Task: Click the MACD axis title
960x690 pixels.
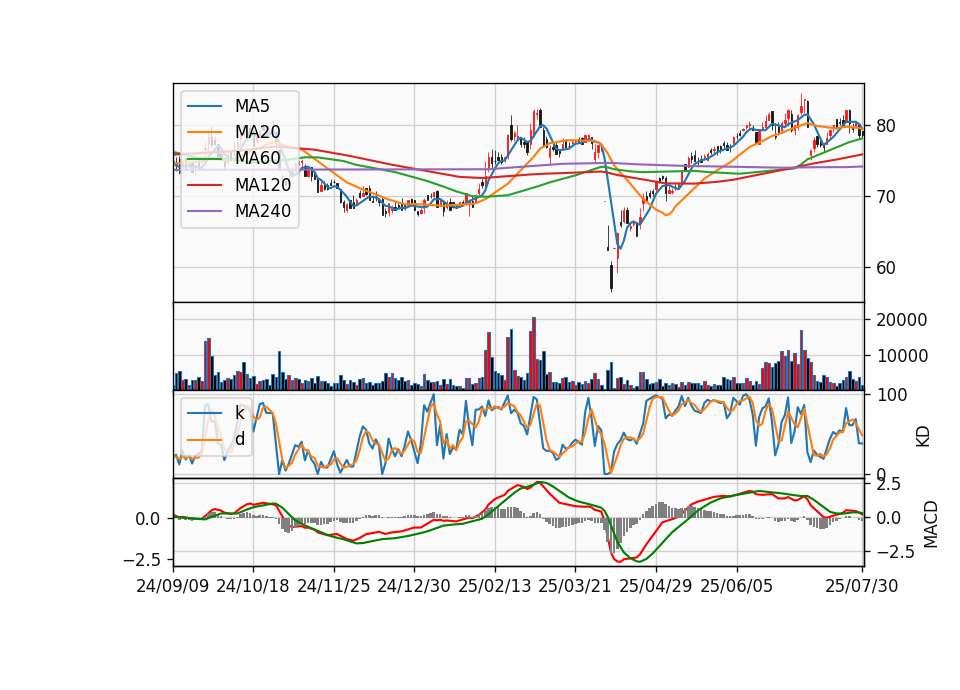Action: 931,524
